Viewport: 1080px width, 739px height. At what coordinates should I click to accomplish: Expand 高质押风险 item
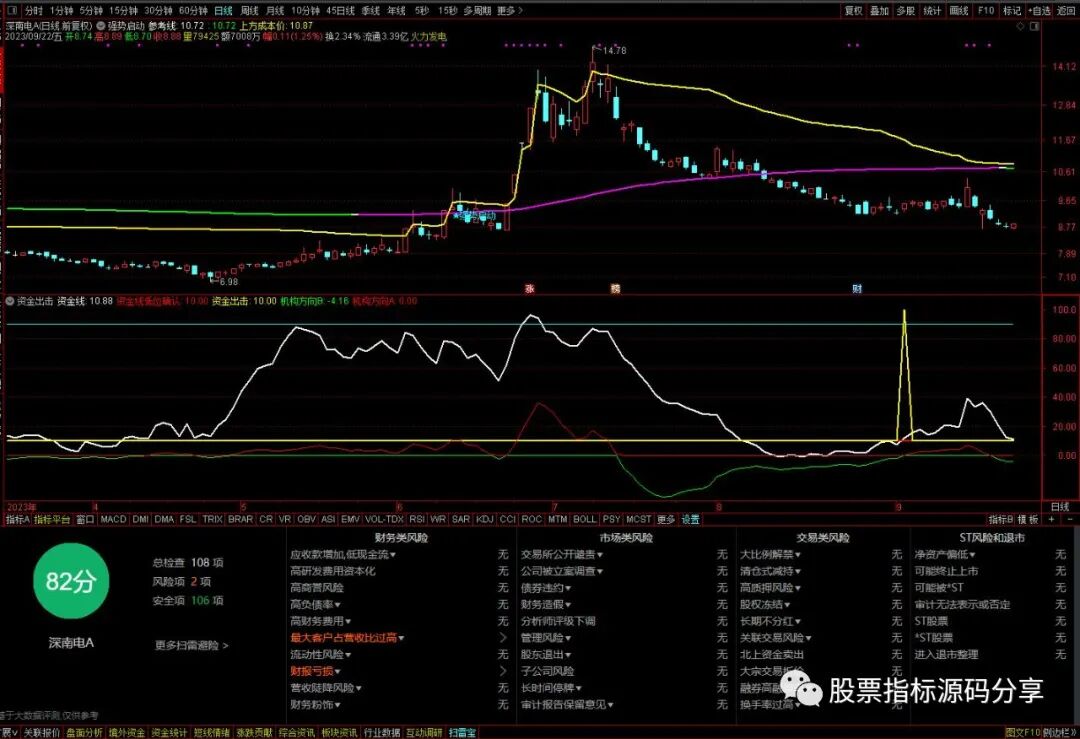pos(771,587)
